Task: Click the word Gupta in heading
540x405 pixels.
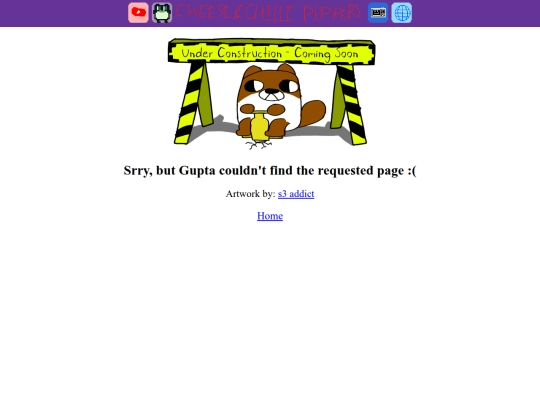Action: (197, 171)
